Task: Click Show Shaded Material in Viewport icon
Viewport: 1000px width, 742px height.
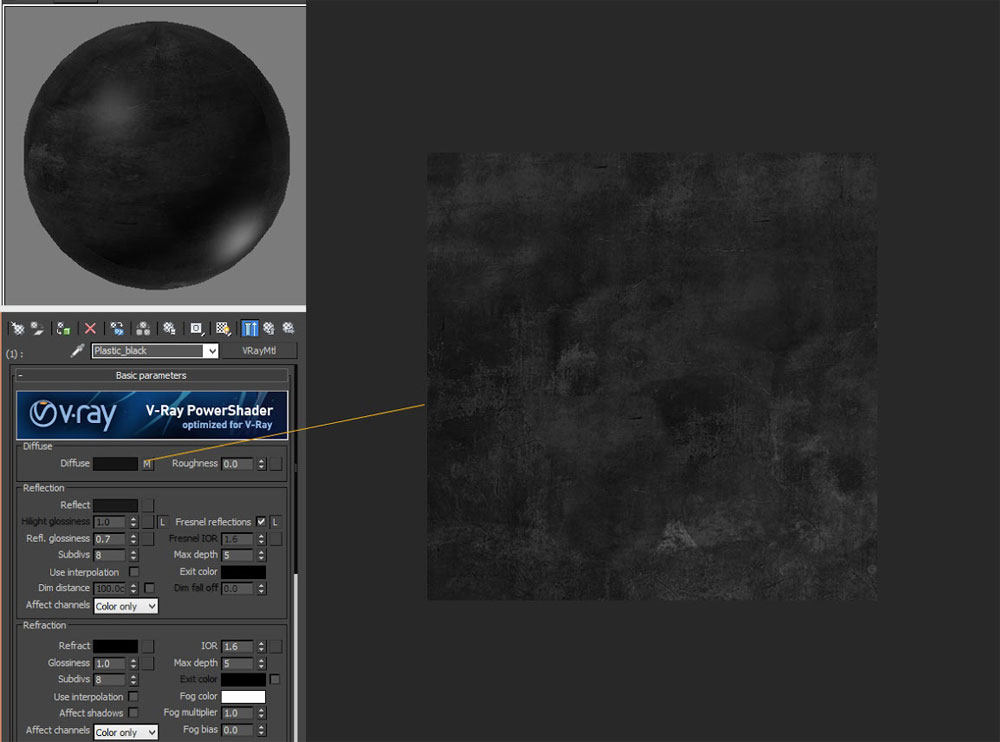Action: tap(223, 328)
